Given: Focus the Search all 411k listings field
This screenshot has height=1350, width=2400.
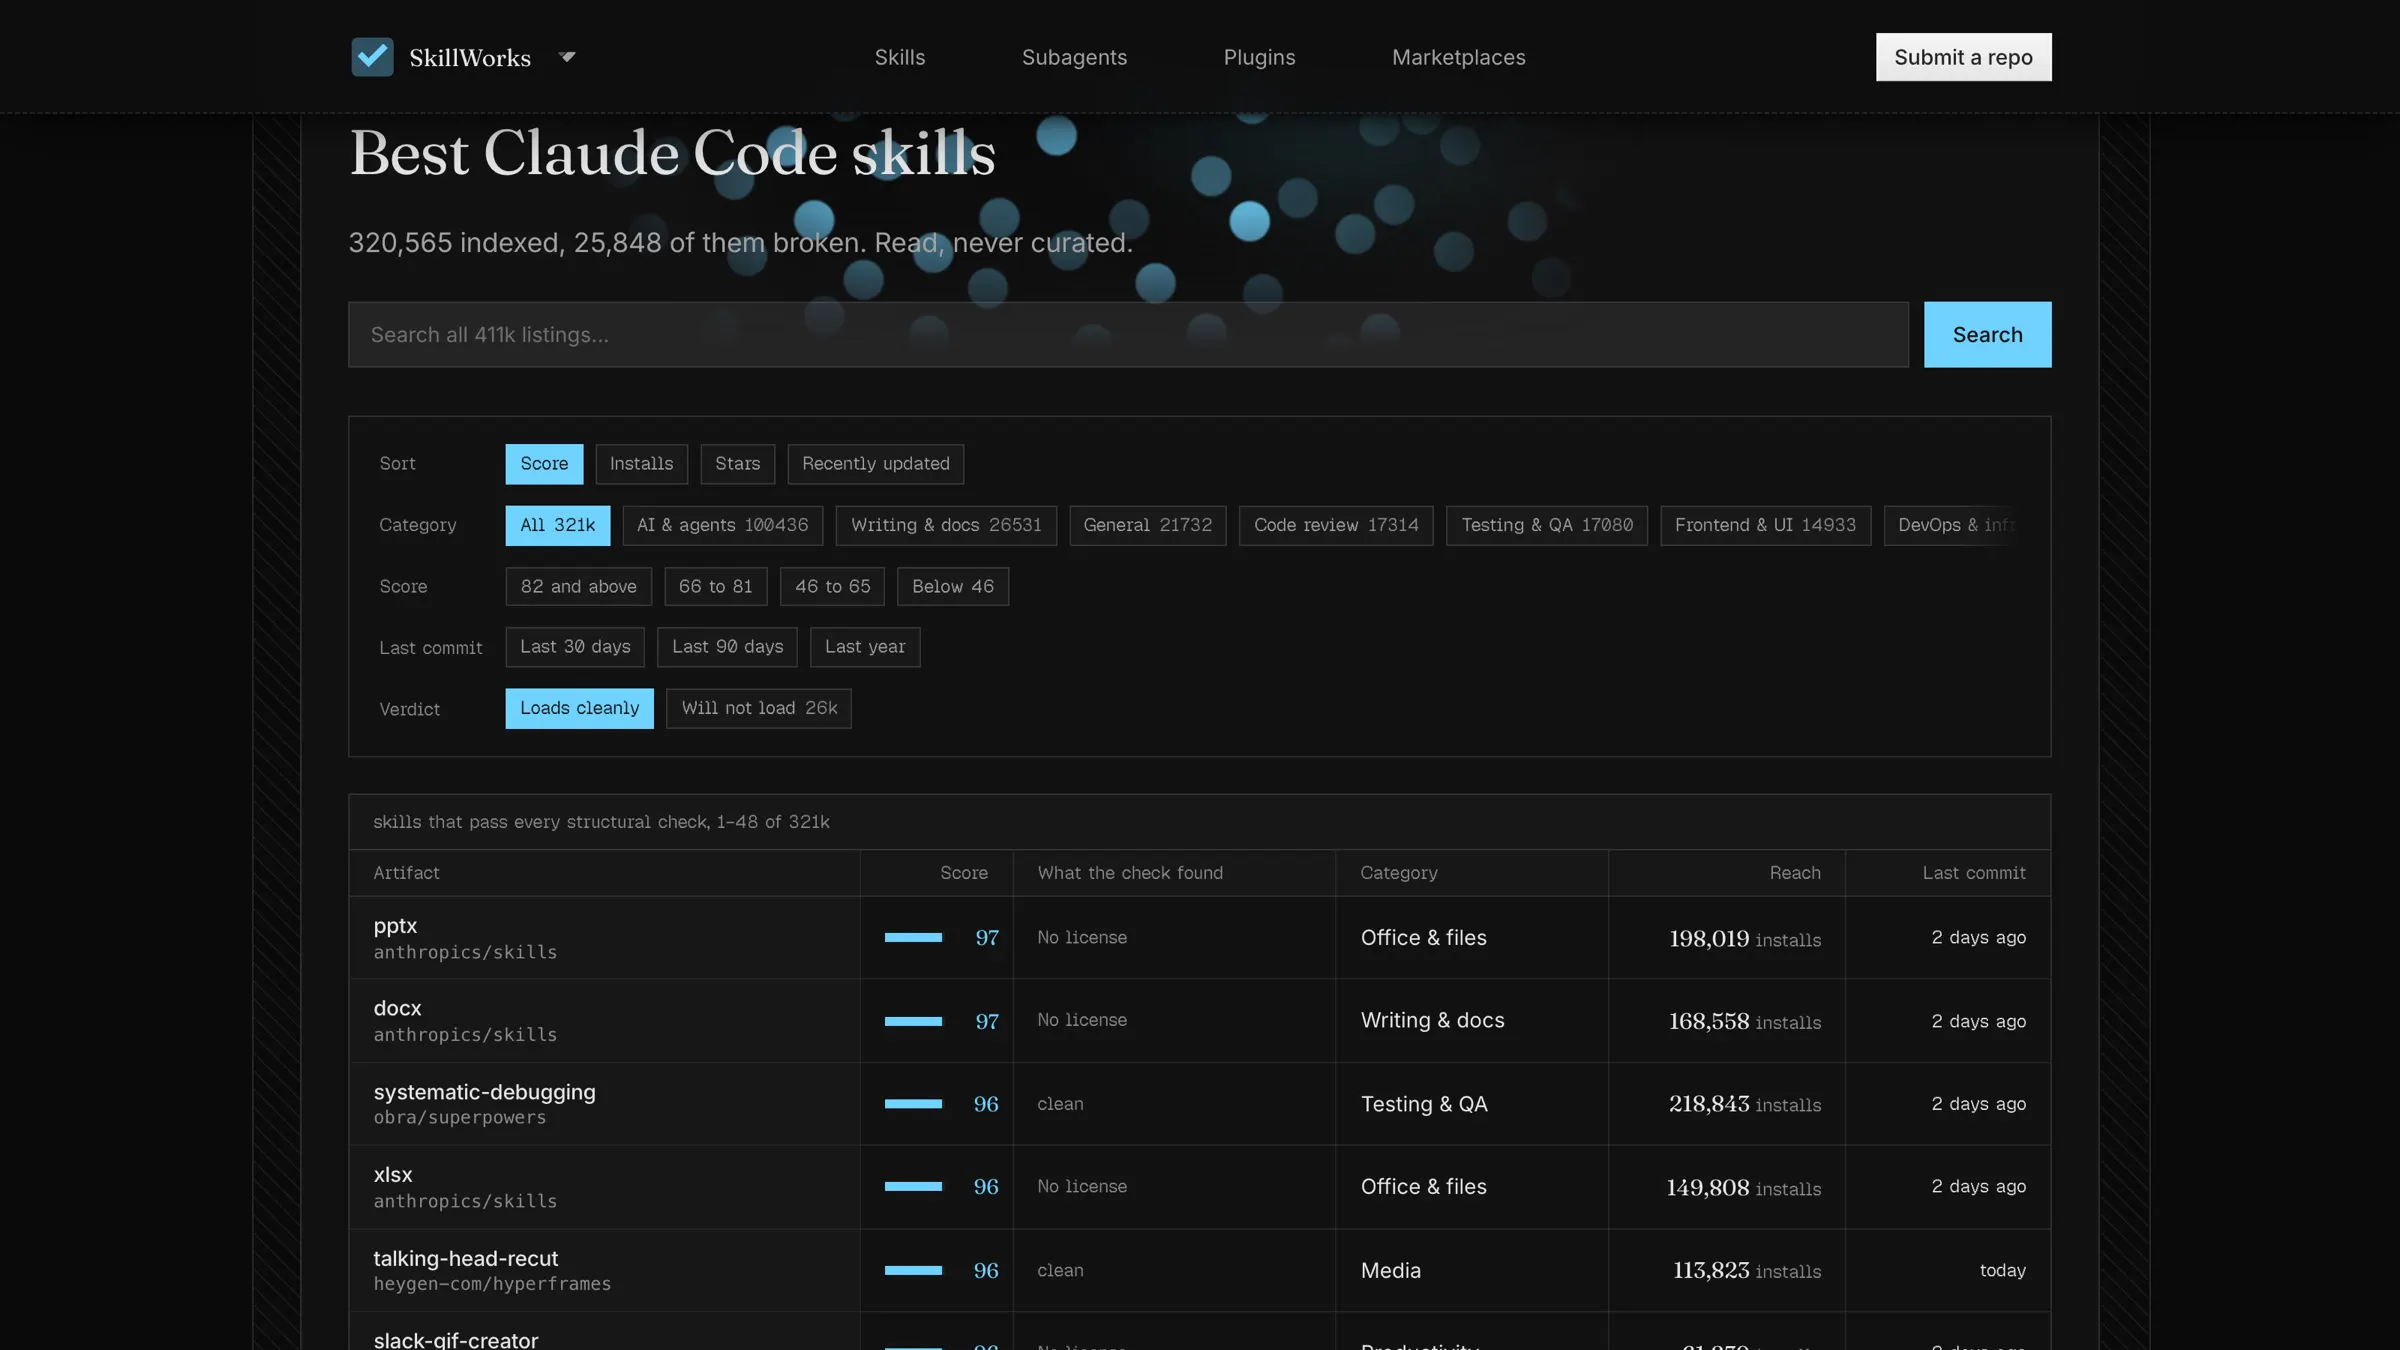Looking at the screenshot, I should pyautogui.click(x=1128, y=334).
